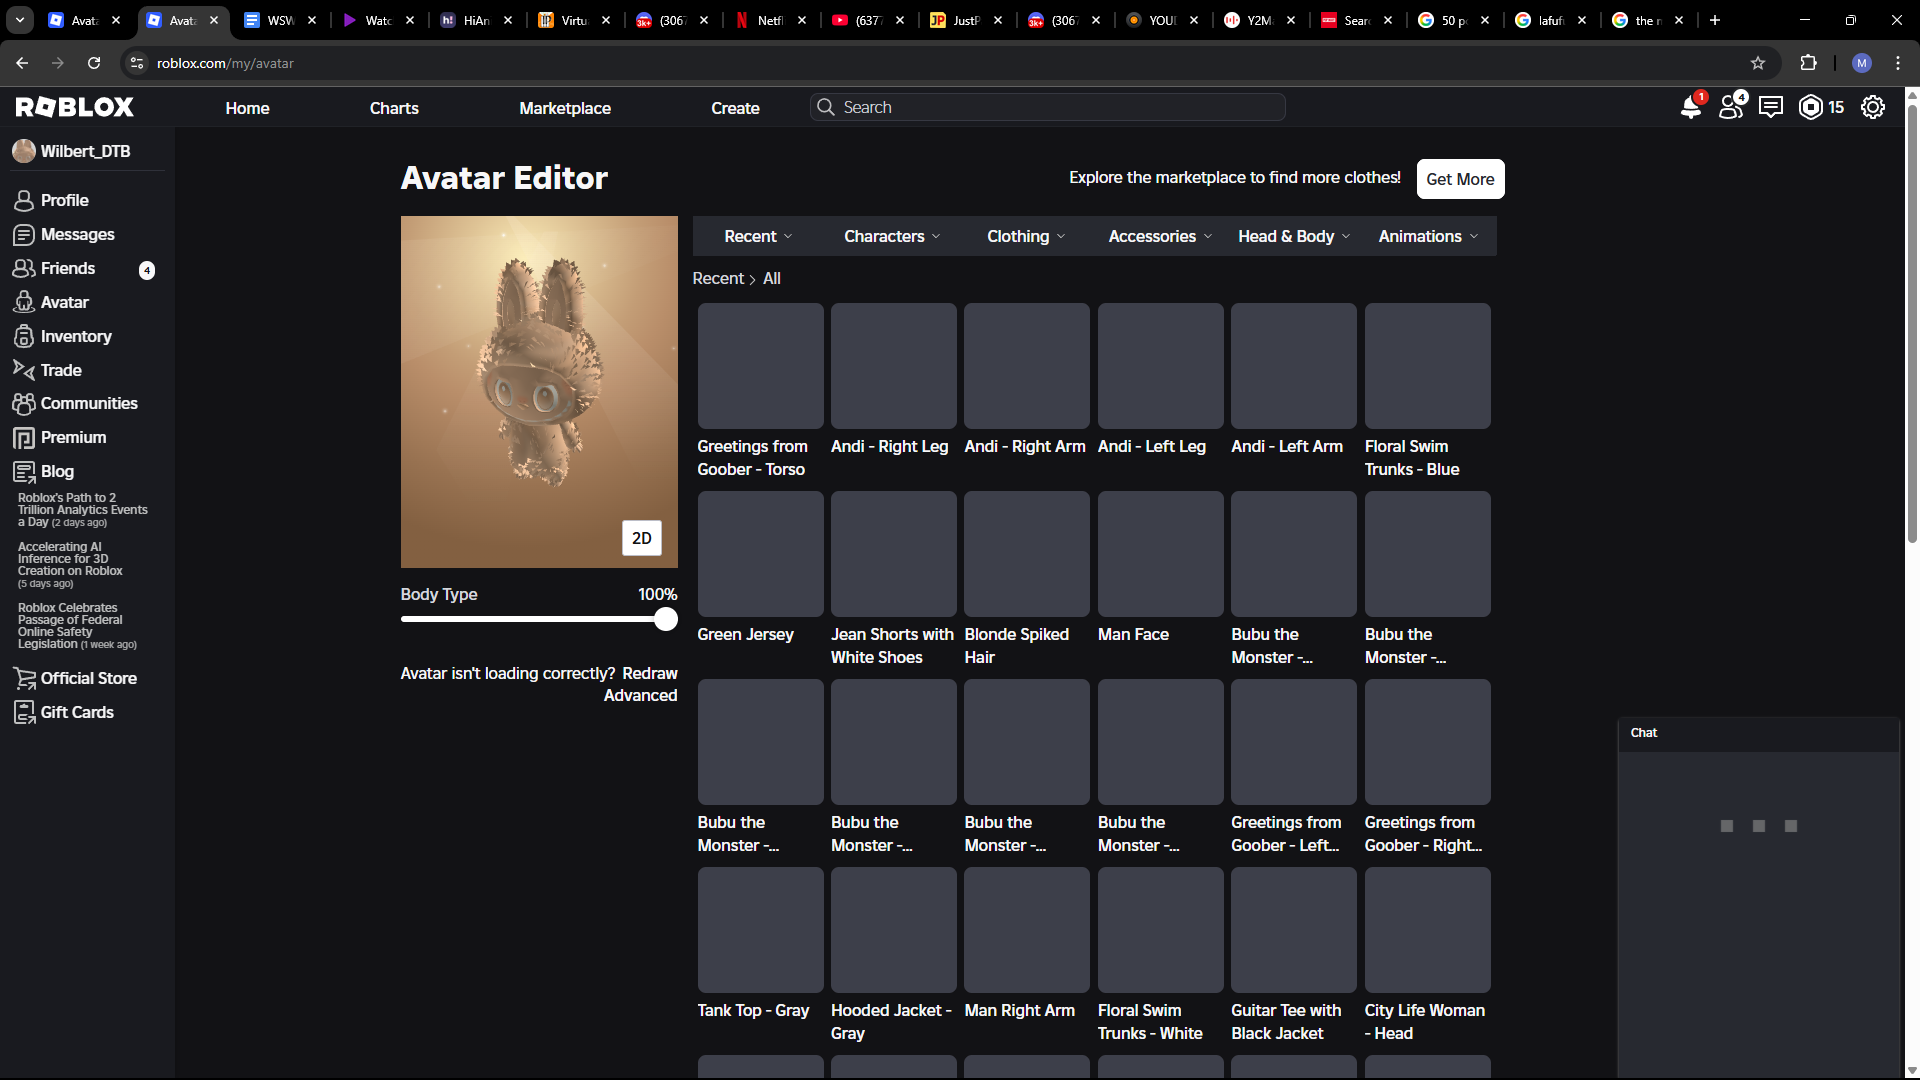Click the Get More button

tap(1460, 179)
